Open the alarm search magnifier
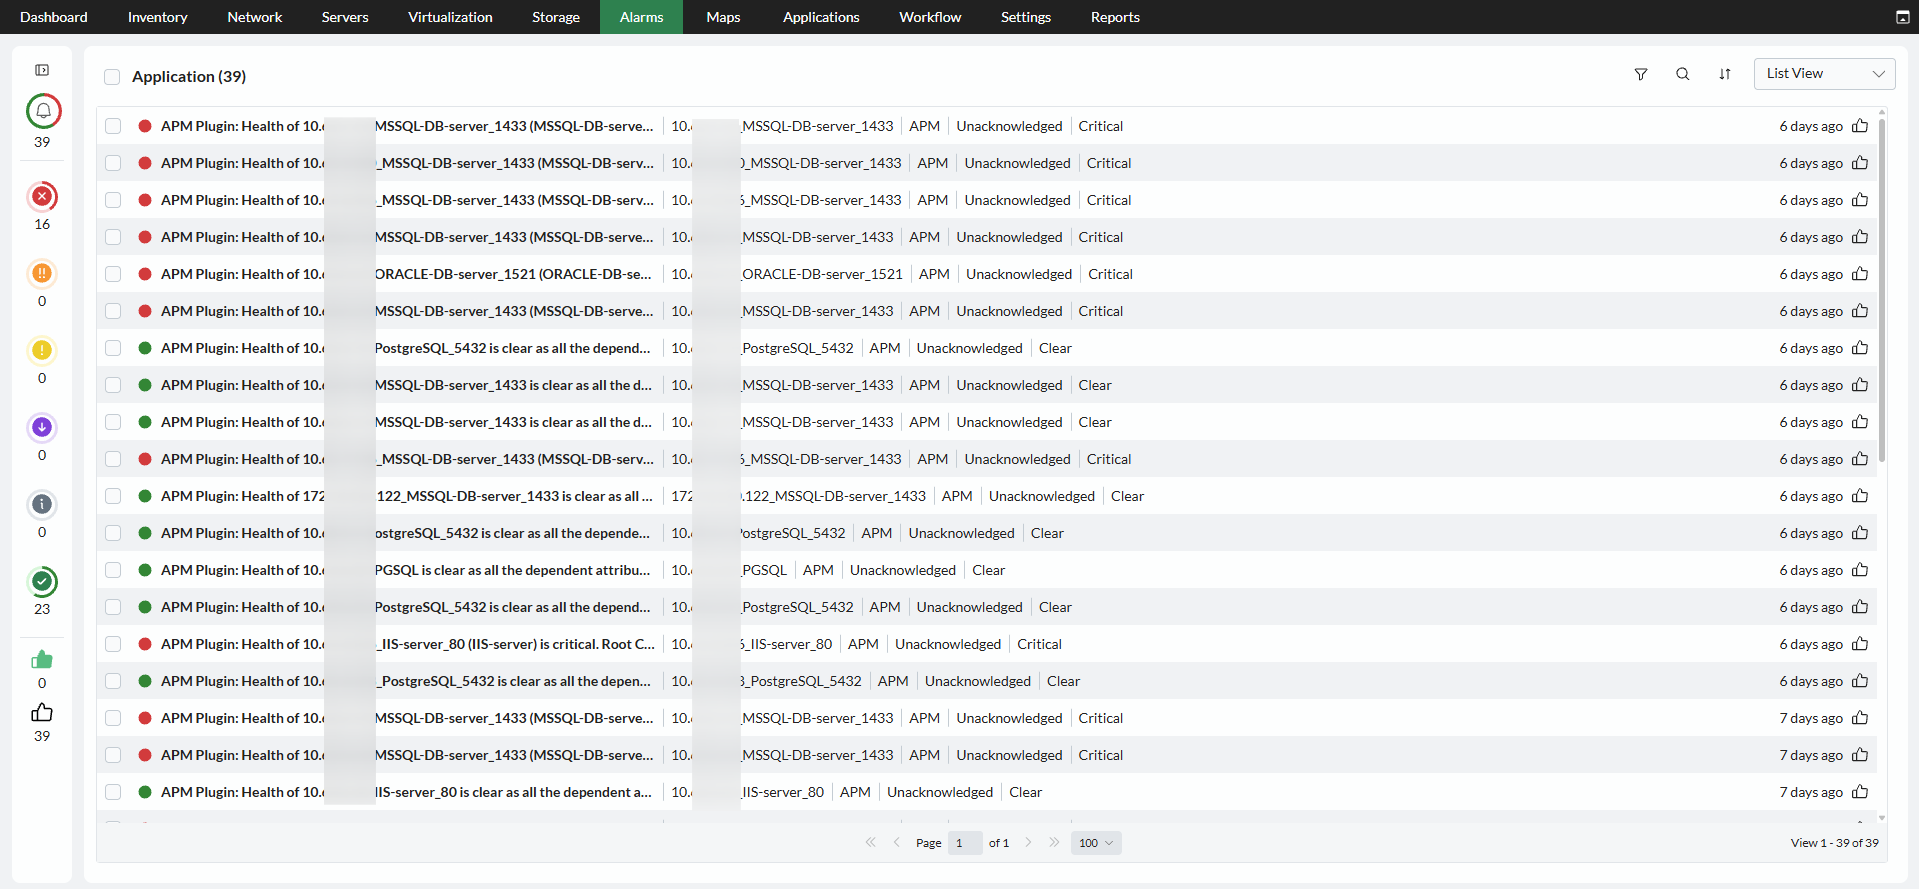This screenshot has width=1919, height=889. tap(1682, 74)
